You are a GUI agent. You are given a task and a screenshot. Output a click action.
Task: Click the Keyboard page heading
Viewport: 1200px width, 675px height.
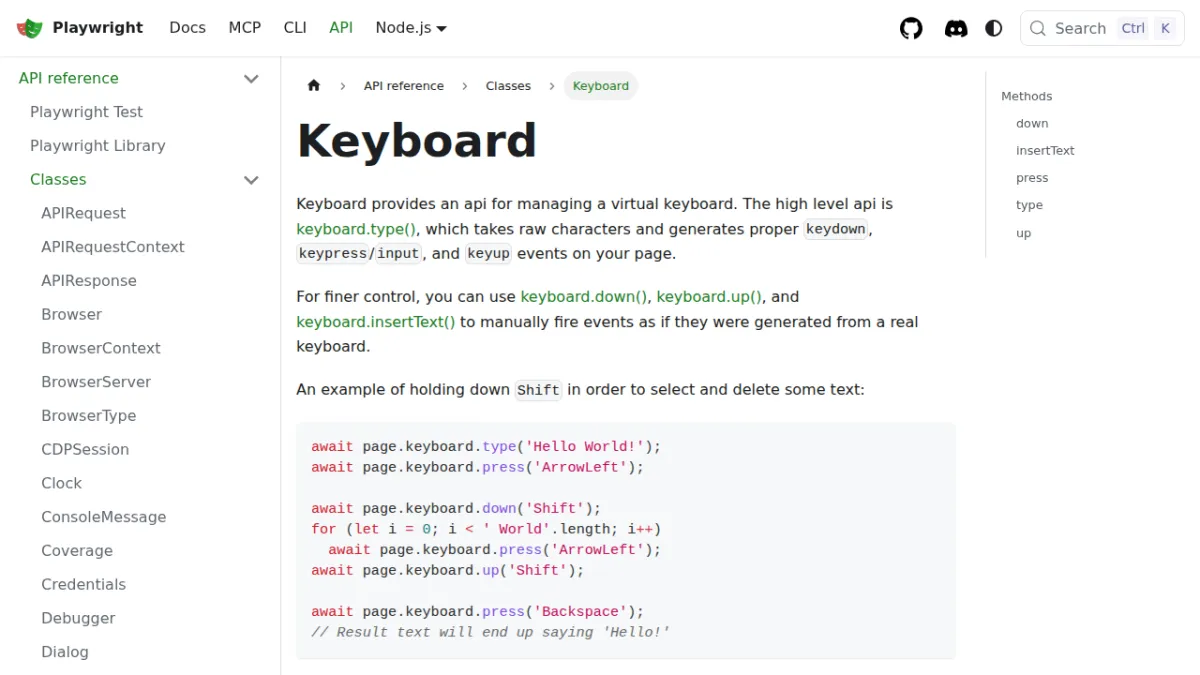tap(417, 140)
